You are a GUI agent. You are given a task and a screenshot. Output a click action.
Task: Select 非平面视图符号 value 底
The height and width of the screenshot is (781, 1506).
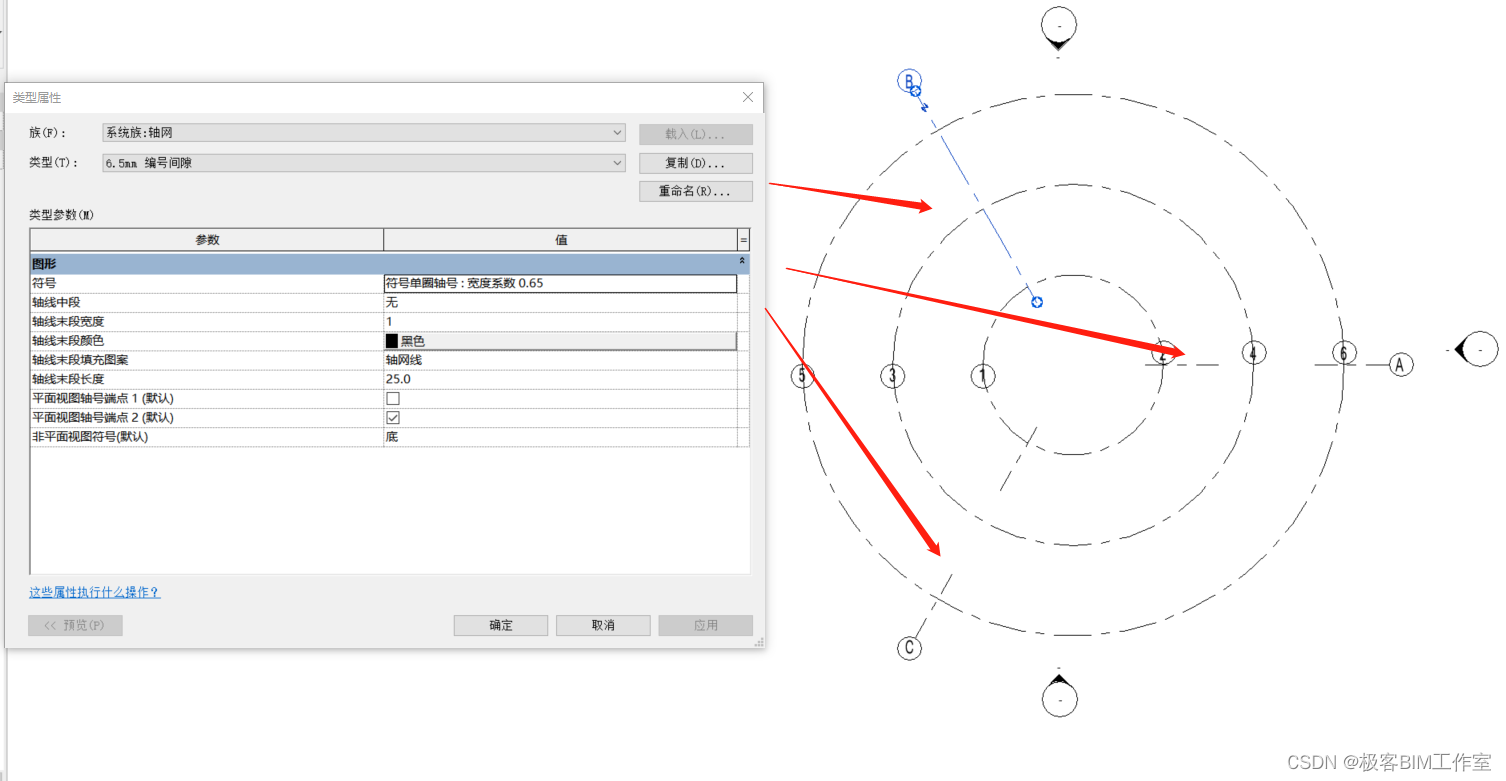[560, 437]
